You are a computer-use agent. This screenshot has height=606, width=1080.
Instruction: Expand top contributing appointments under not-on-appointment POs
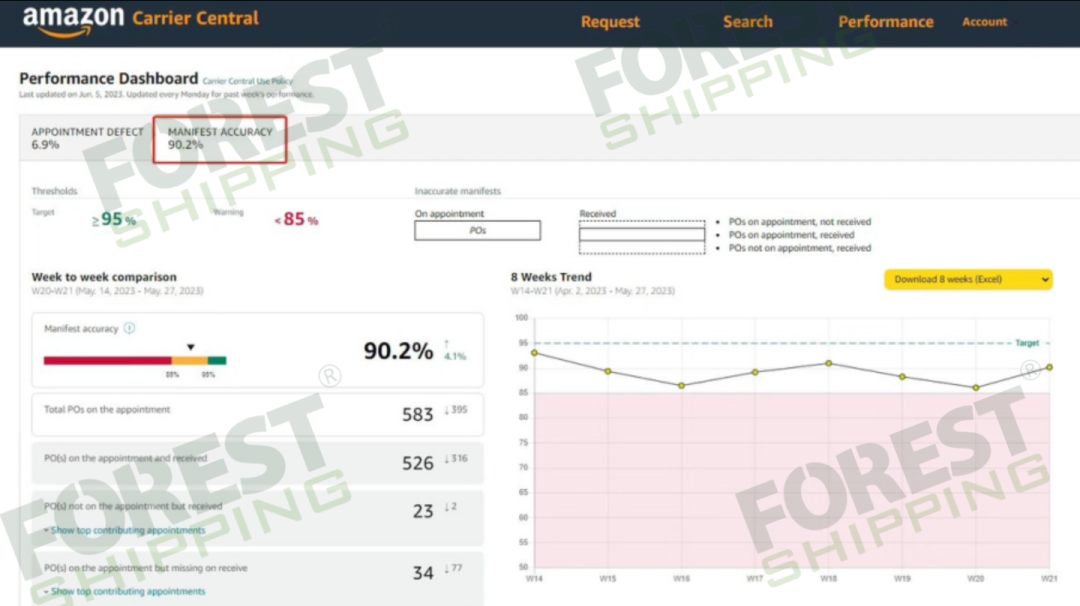[x=127, y=530]
